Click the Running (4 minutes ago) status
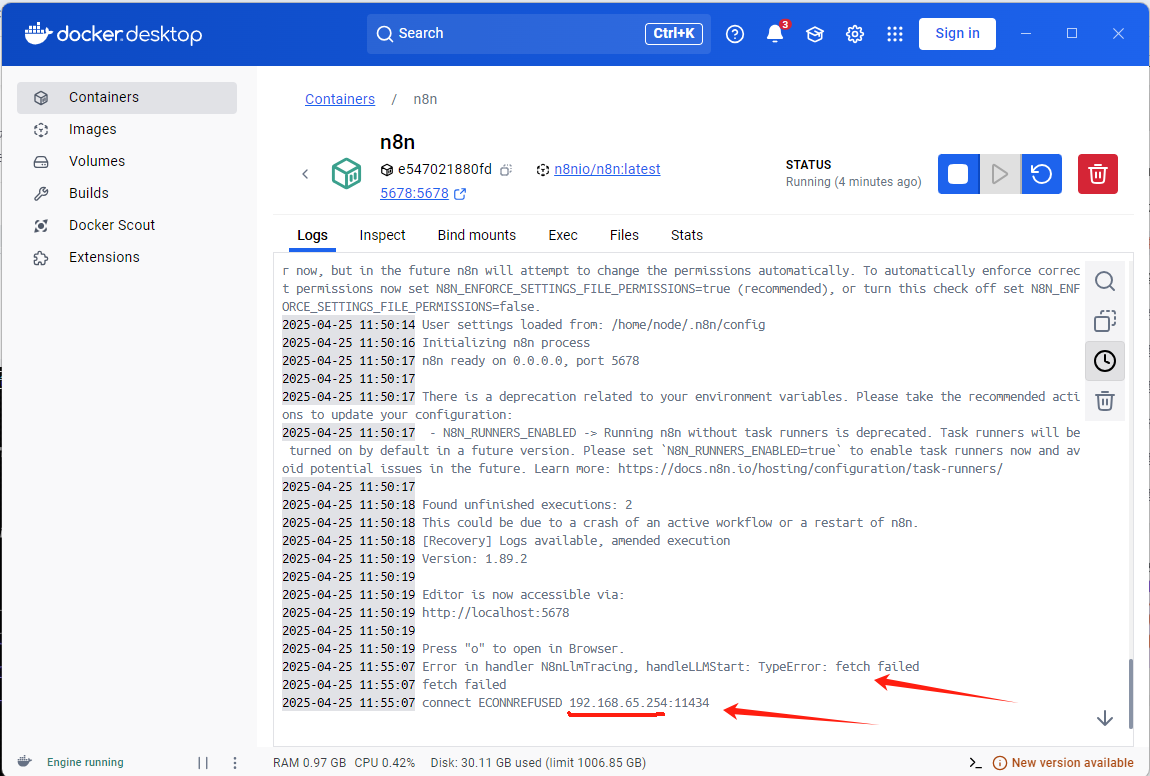 (x=854, y=182)
